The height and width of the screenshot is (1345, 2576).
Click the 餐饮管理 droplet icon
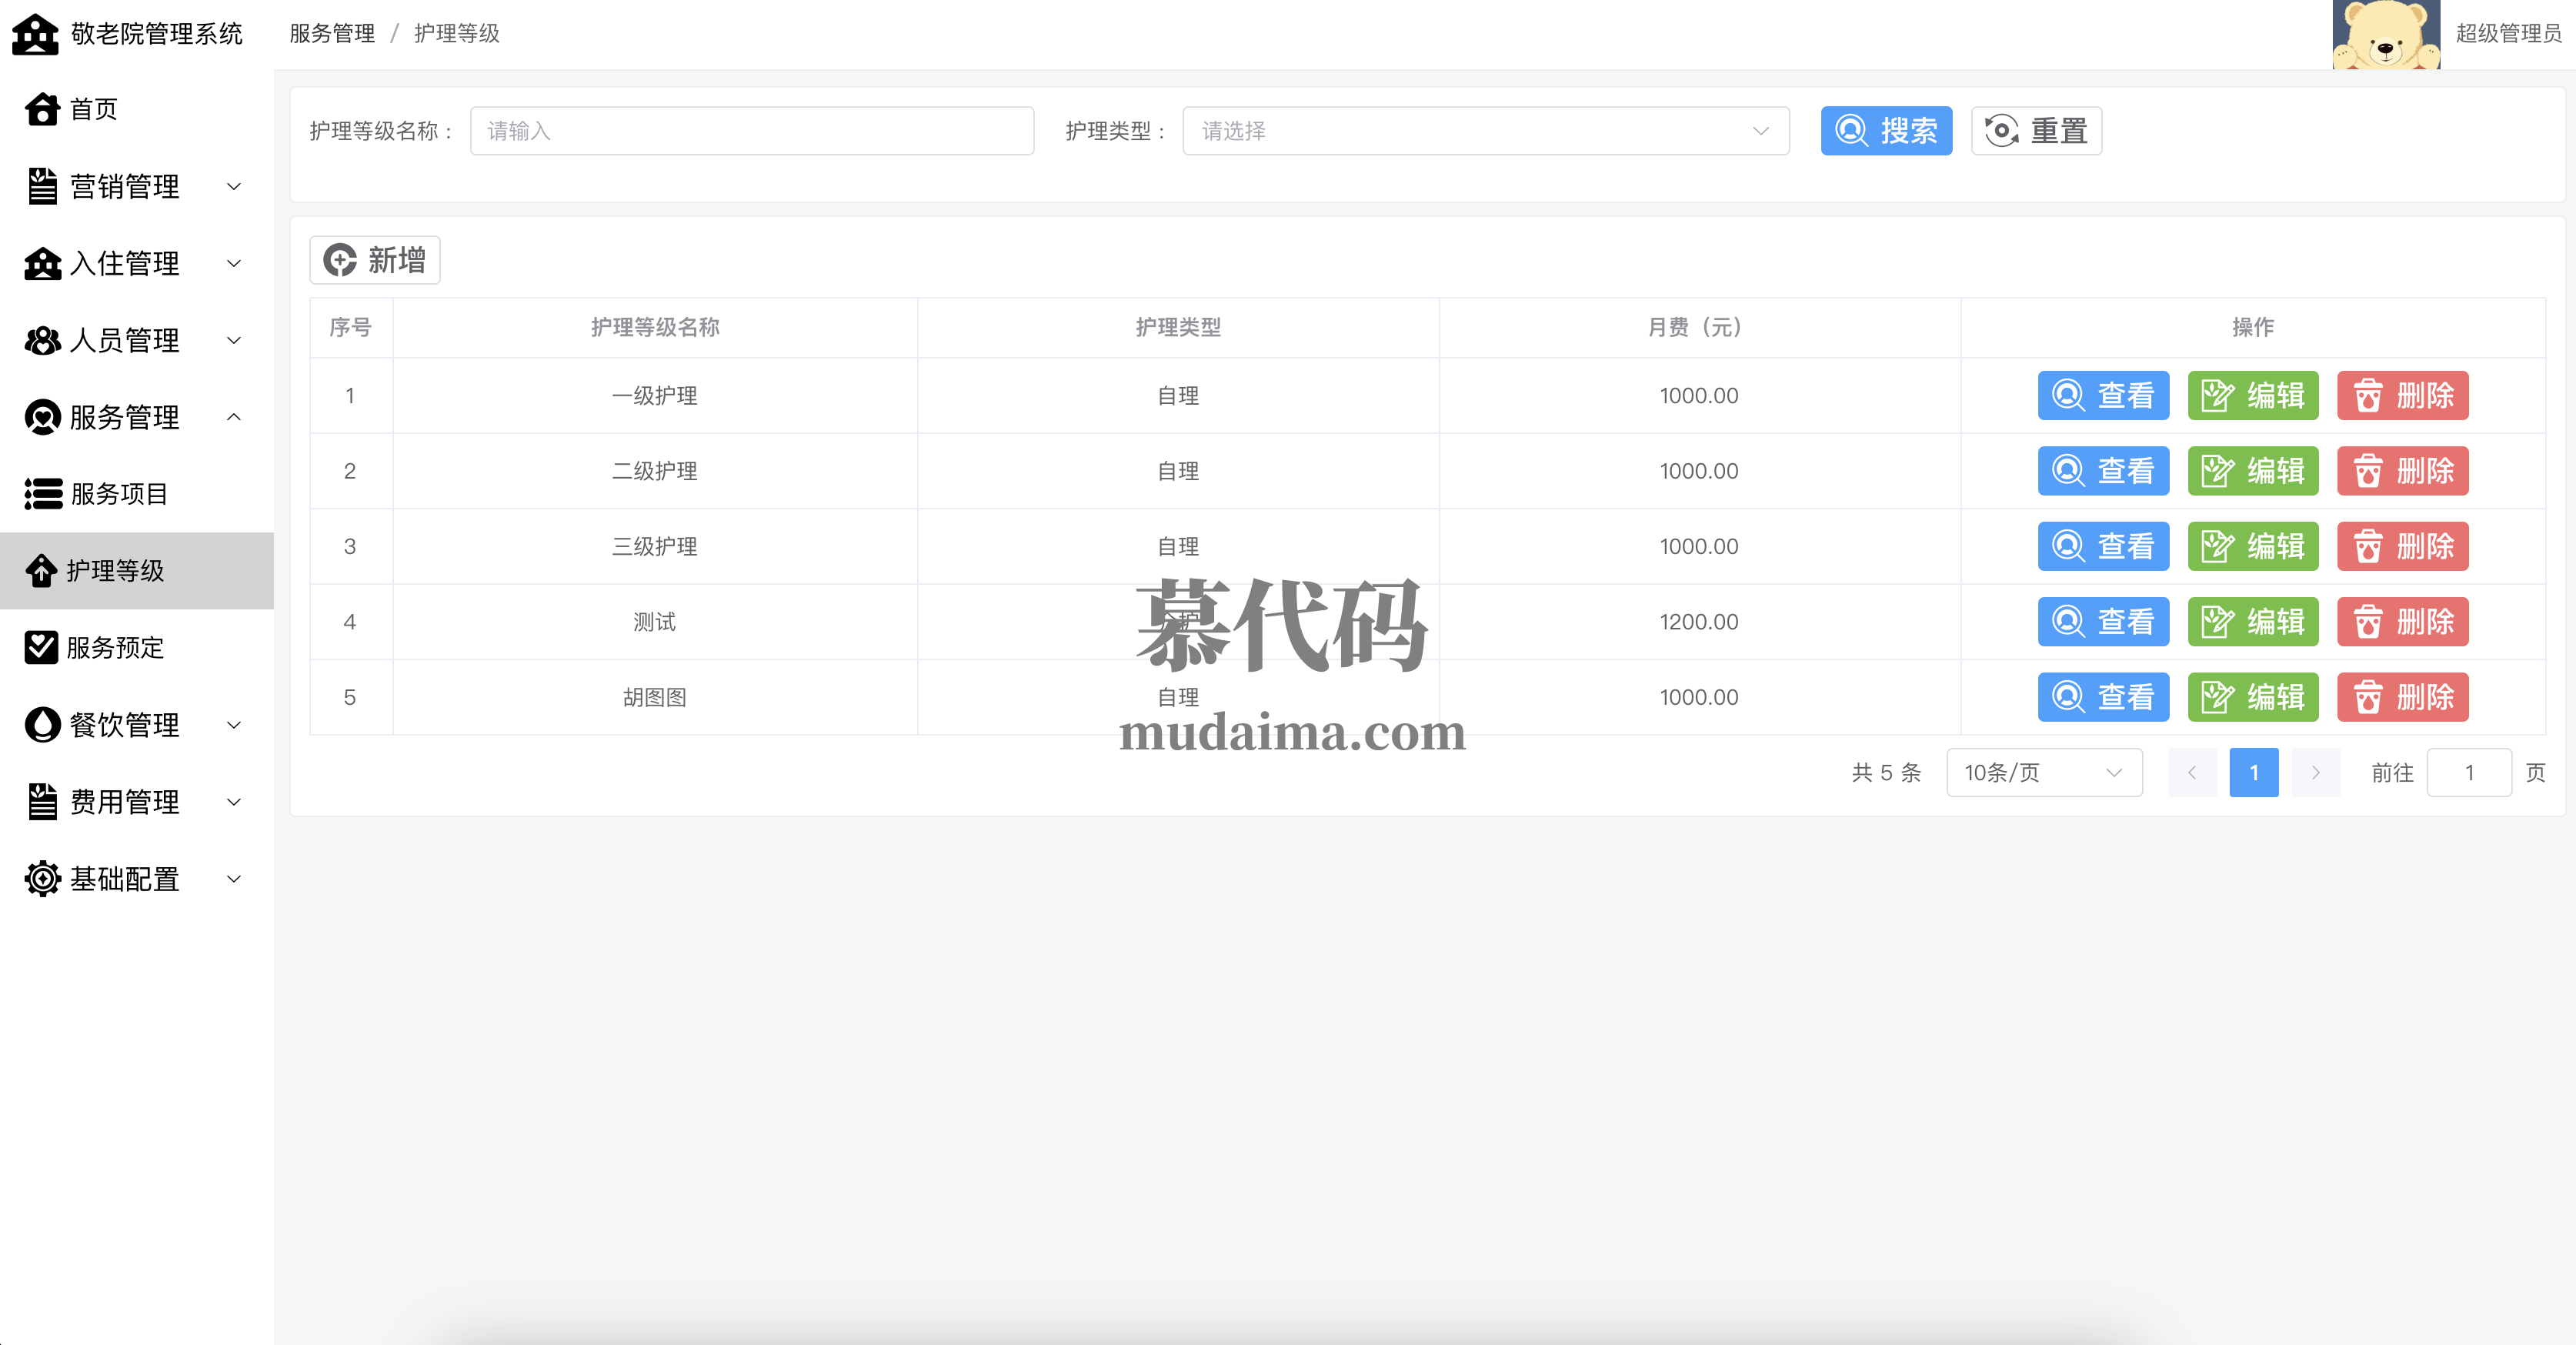point(42,725)
